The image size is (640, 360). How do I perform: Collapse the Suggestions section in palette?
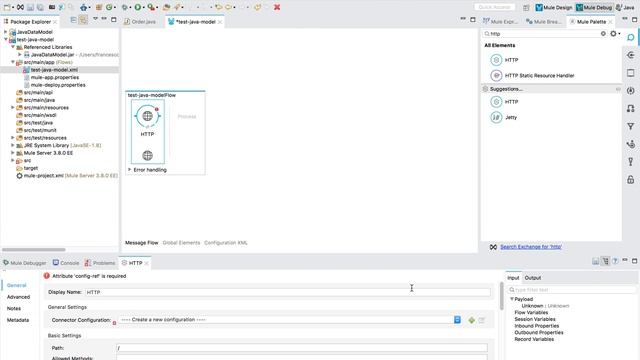point(618,89)
